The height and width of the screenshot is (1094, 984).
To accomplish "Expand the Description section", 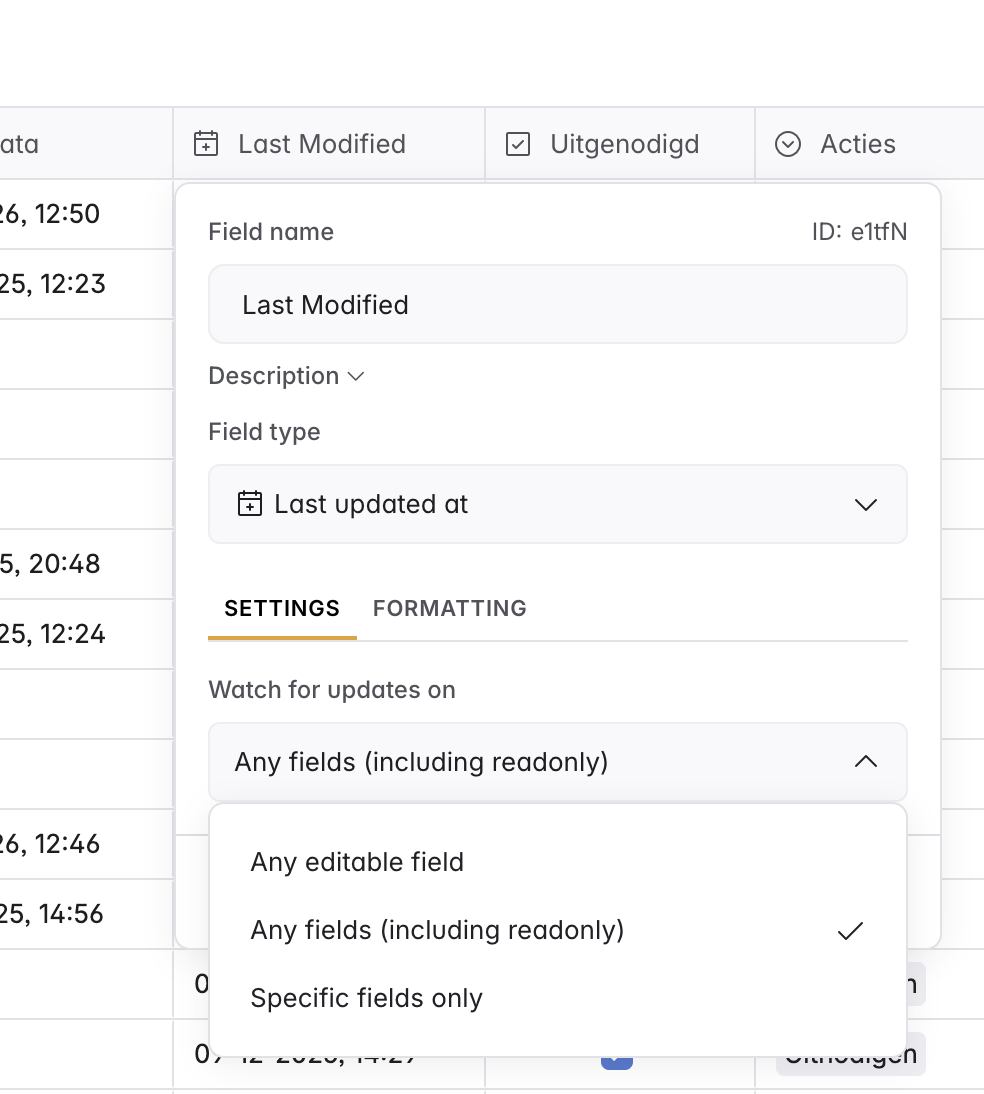I will (x=286, y=376).
